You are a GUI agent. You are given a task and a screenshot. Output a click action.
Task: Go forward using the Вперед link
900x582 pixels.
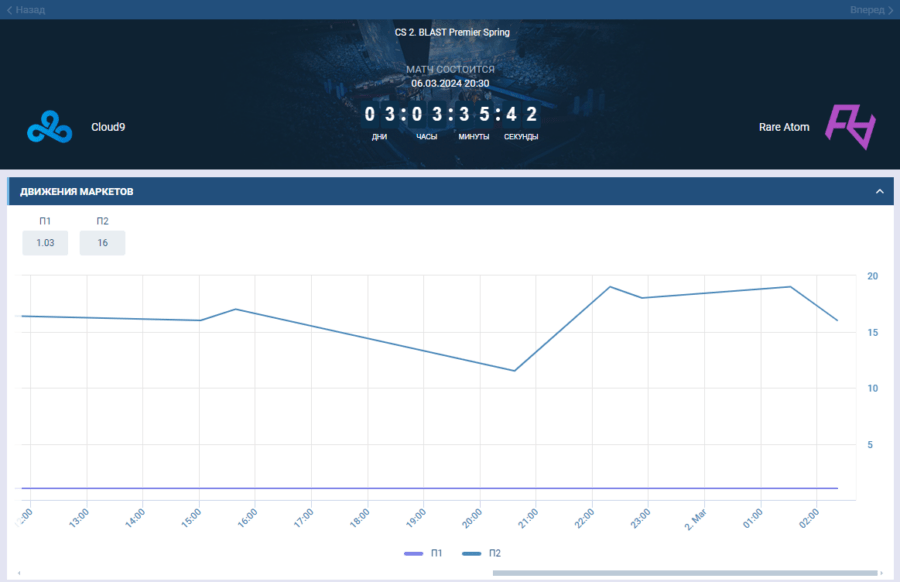866,10
